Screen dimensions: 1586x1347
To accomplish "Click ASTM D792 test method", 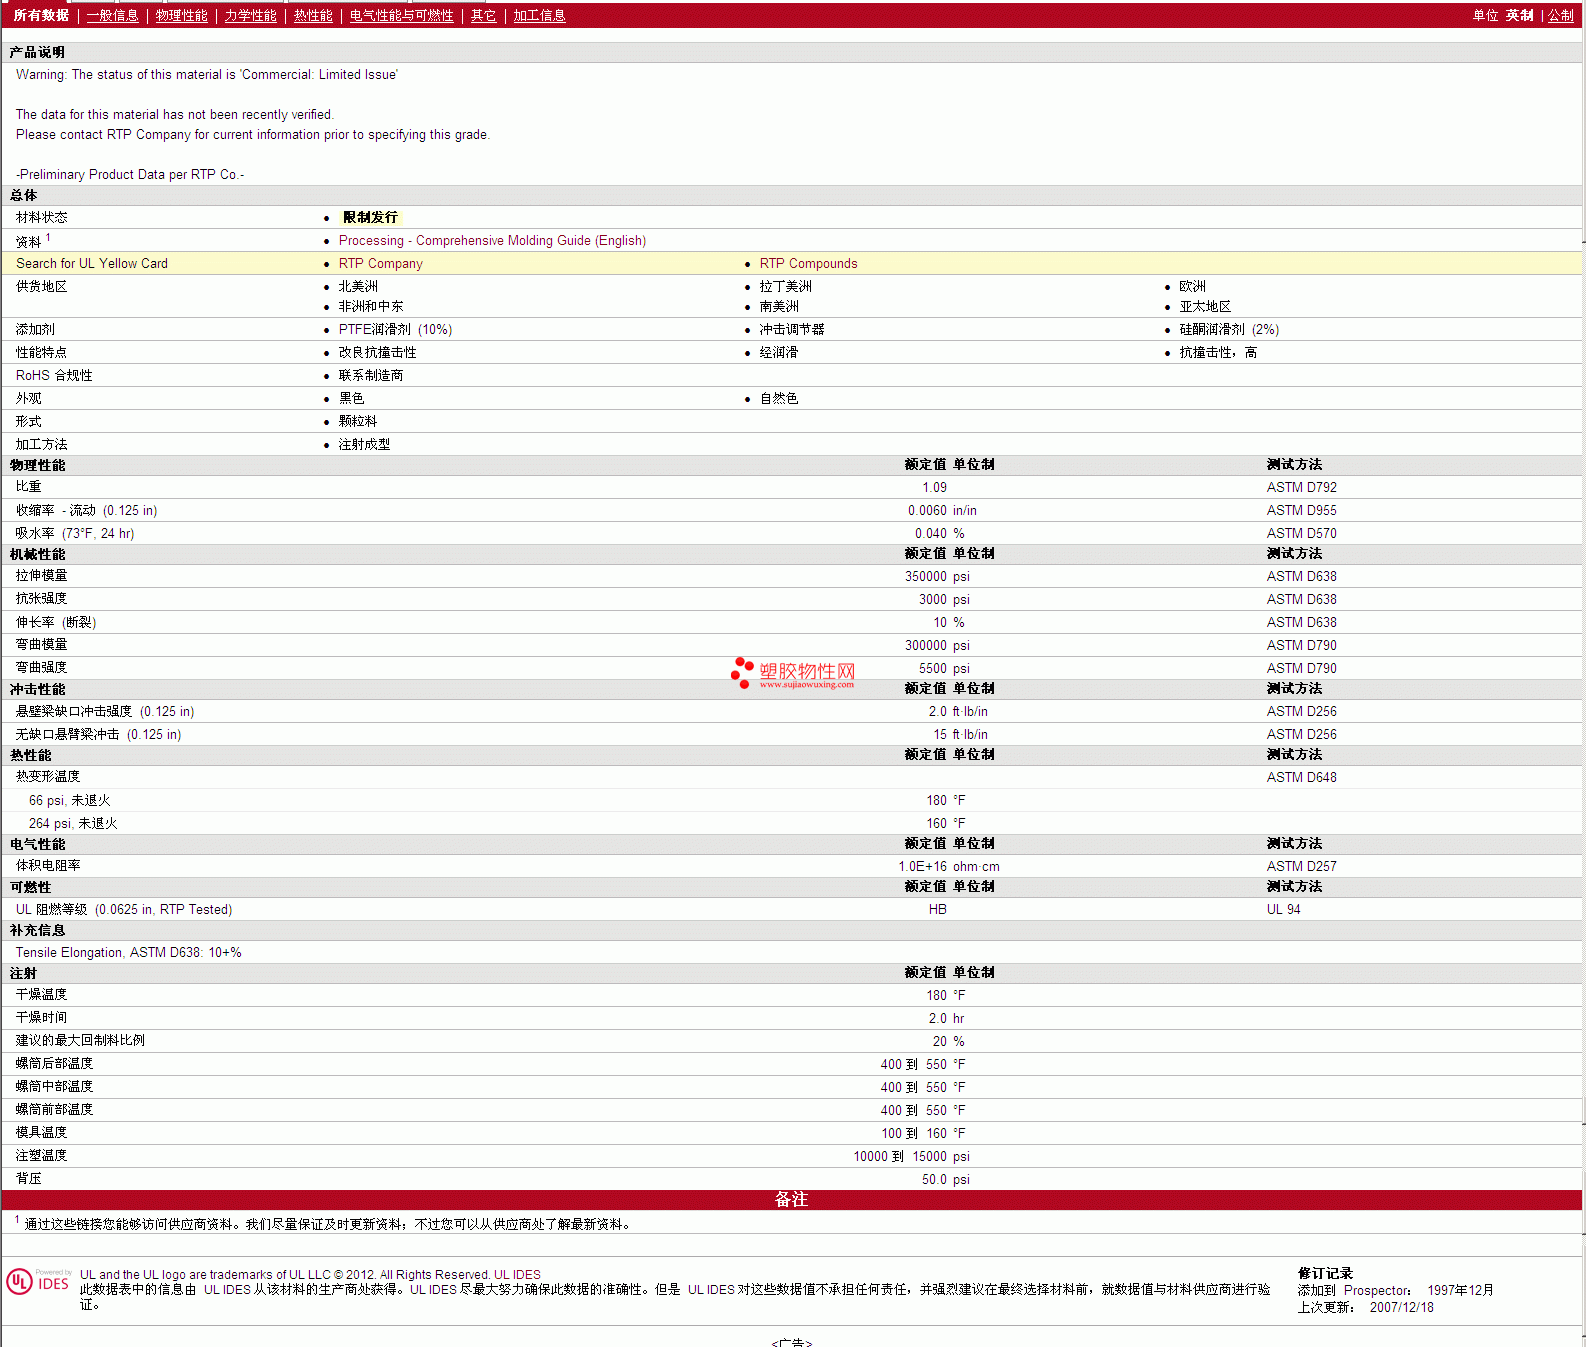I will click(x=1301, y=488).
